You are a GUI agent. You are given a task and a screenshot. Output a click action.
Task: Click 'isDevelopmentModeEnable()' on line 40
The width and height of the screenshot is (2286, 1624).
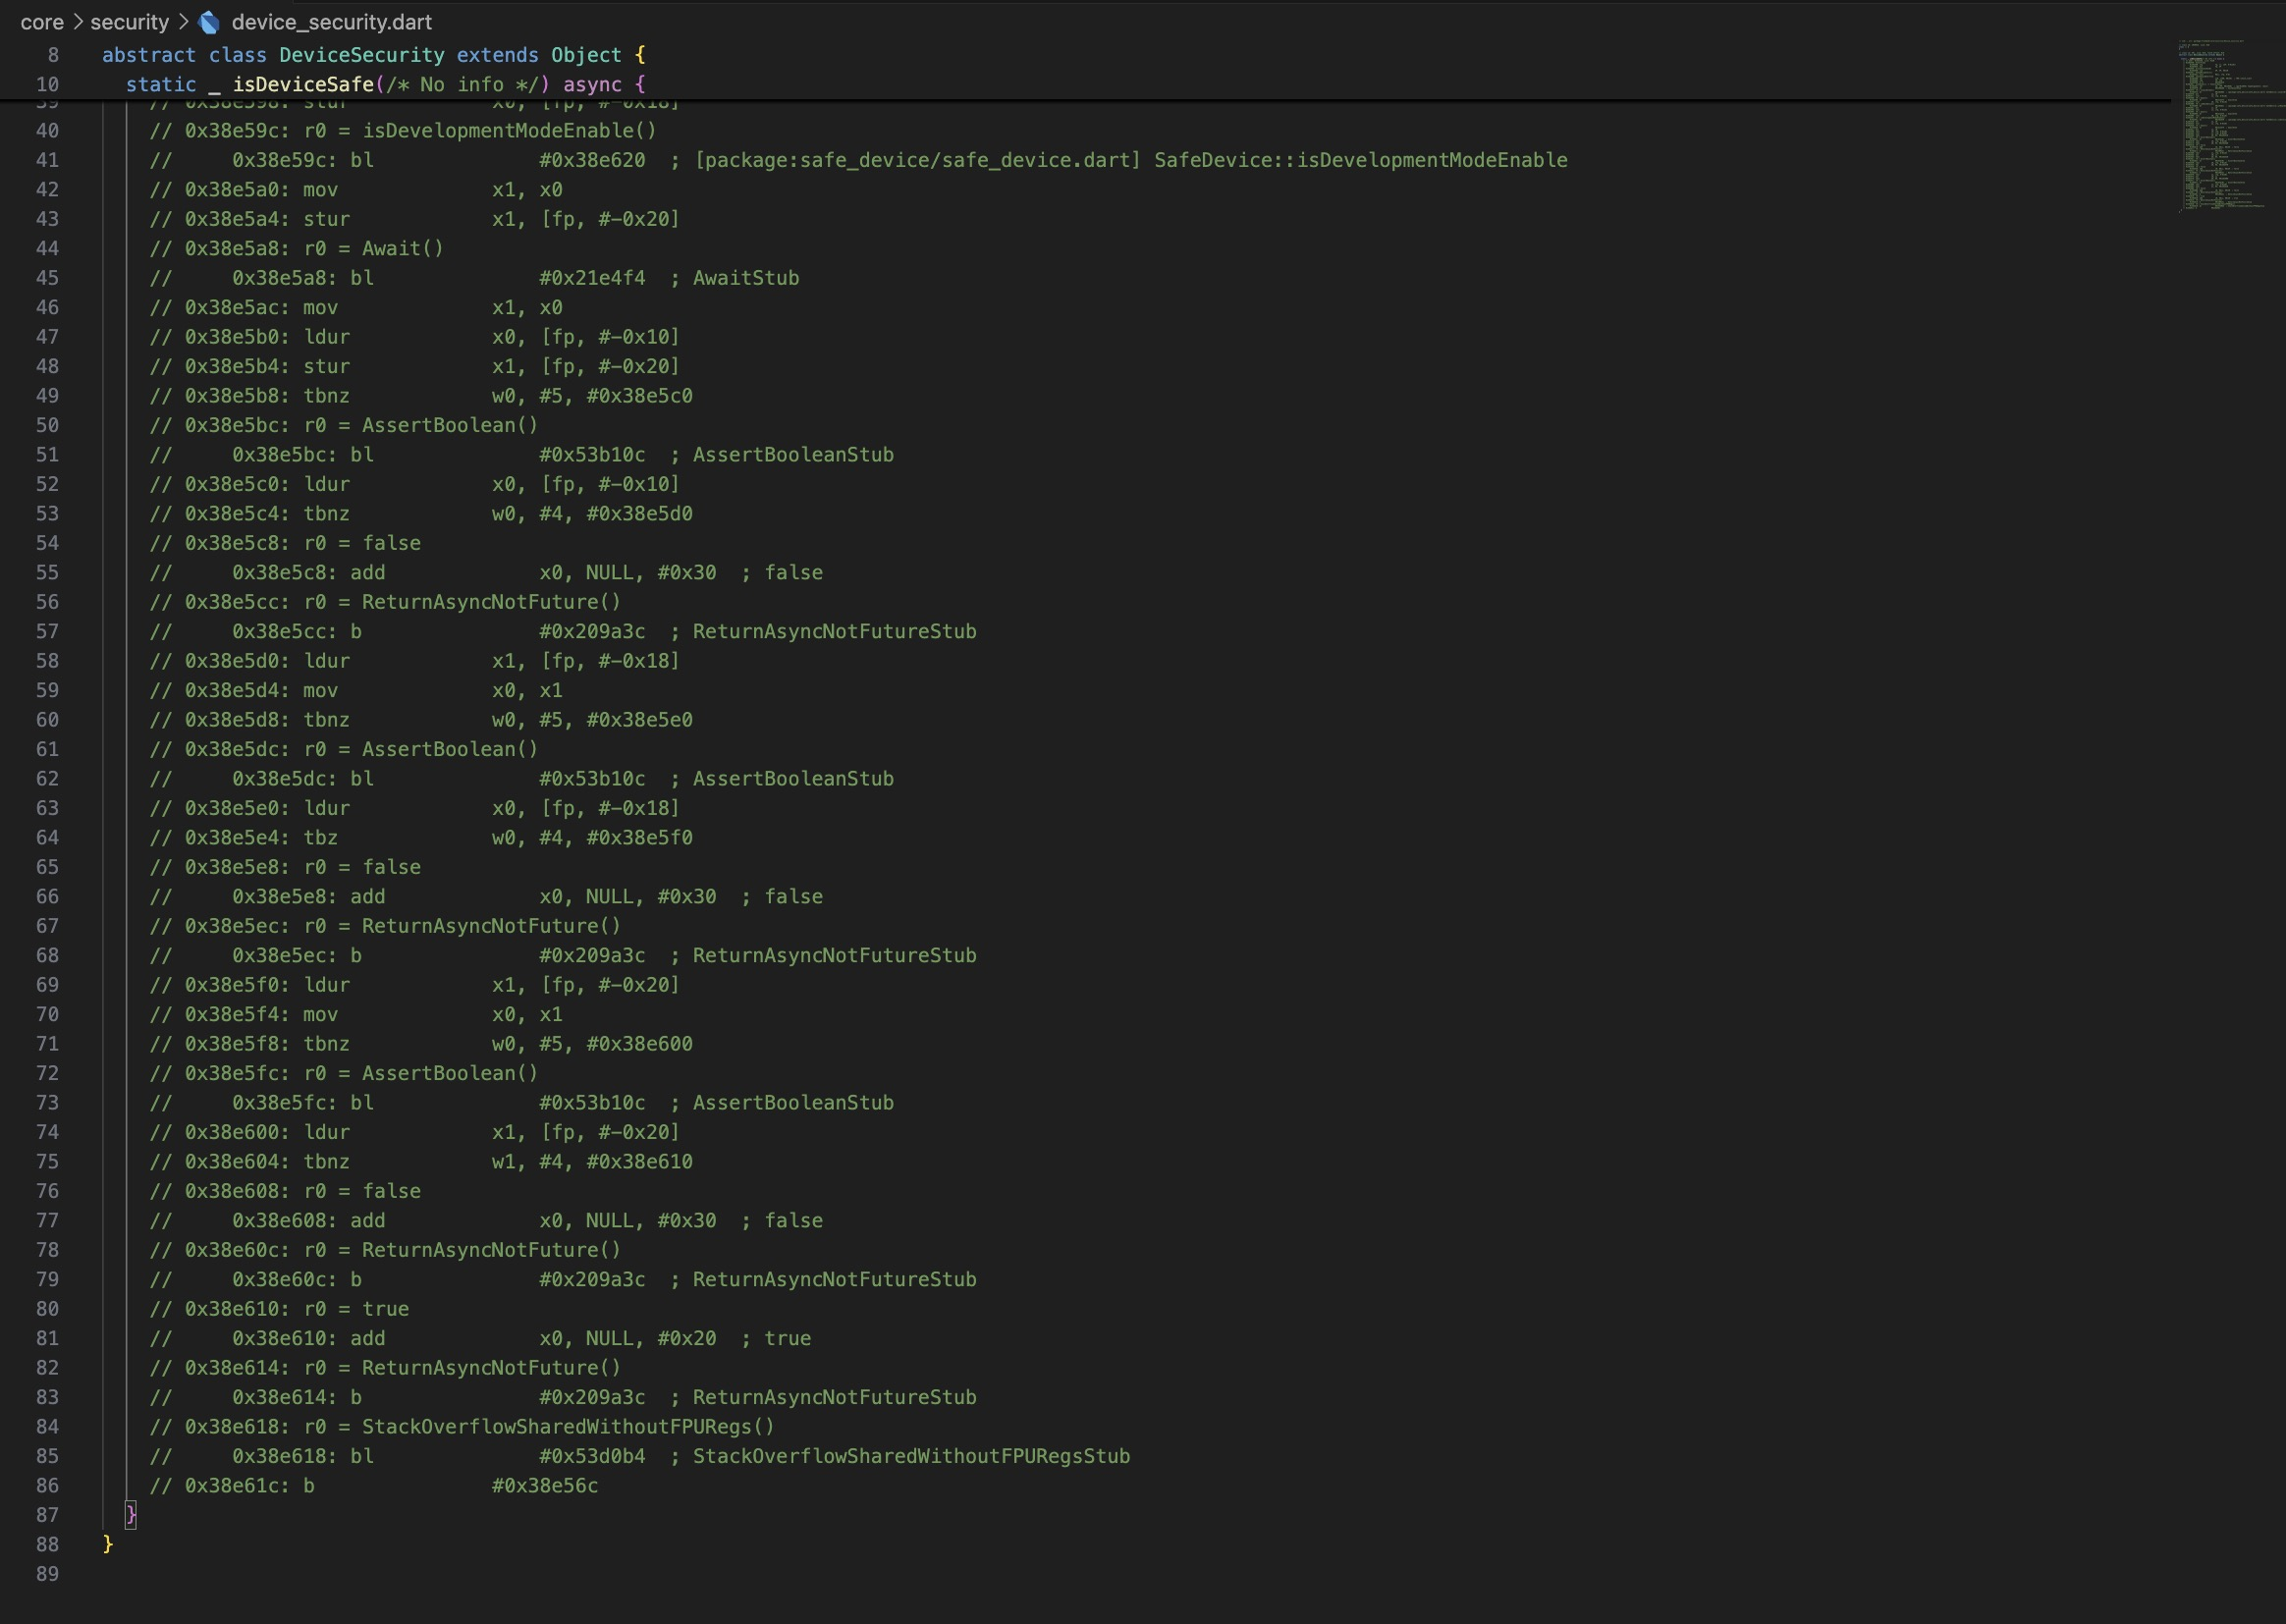[509, 131]
